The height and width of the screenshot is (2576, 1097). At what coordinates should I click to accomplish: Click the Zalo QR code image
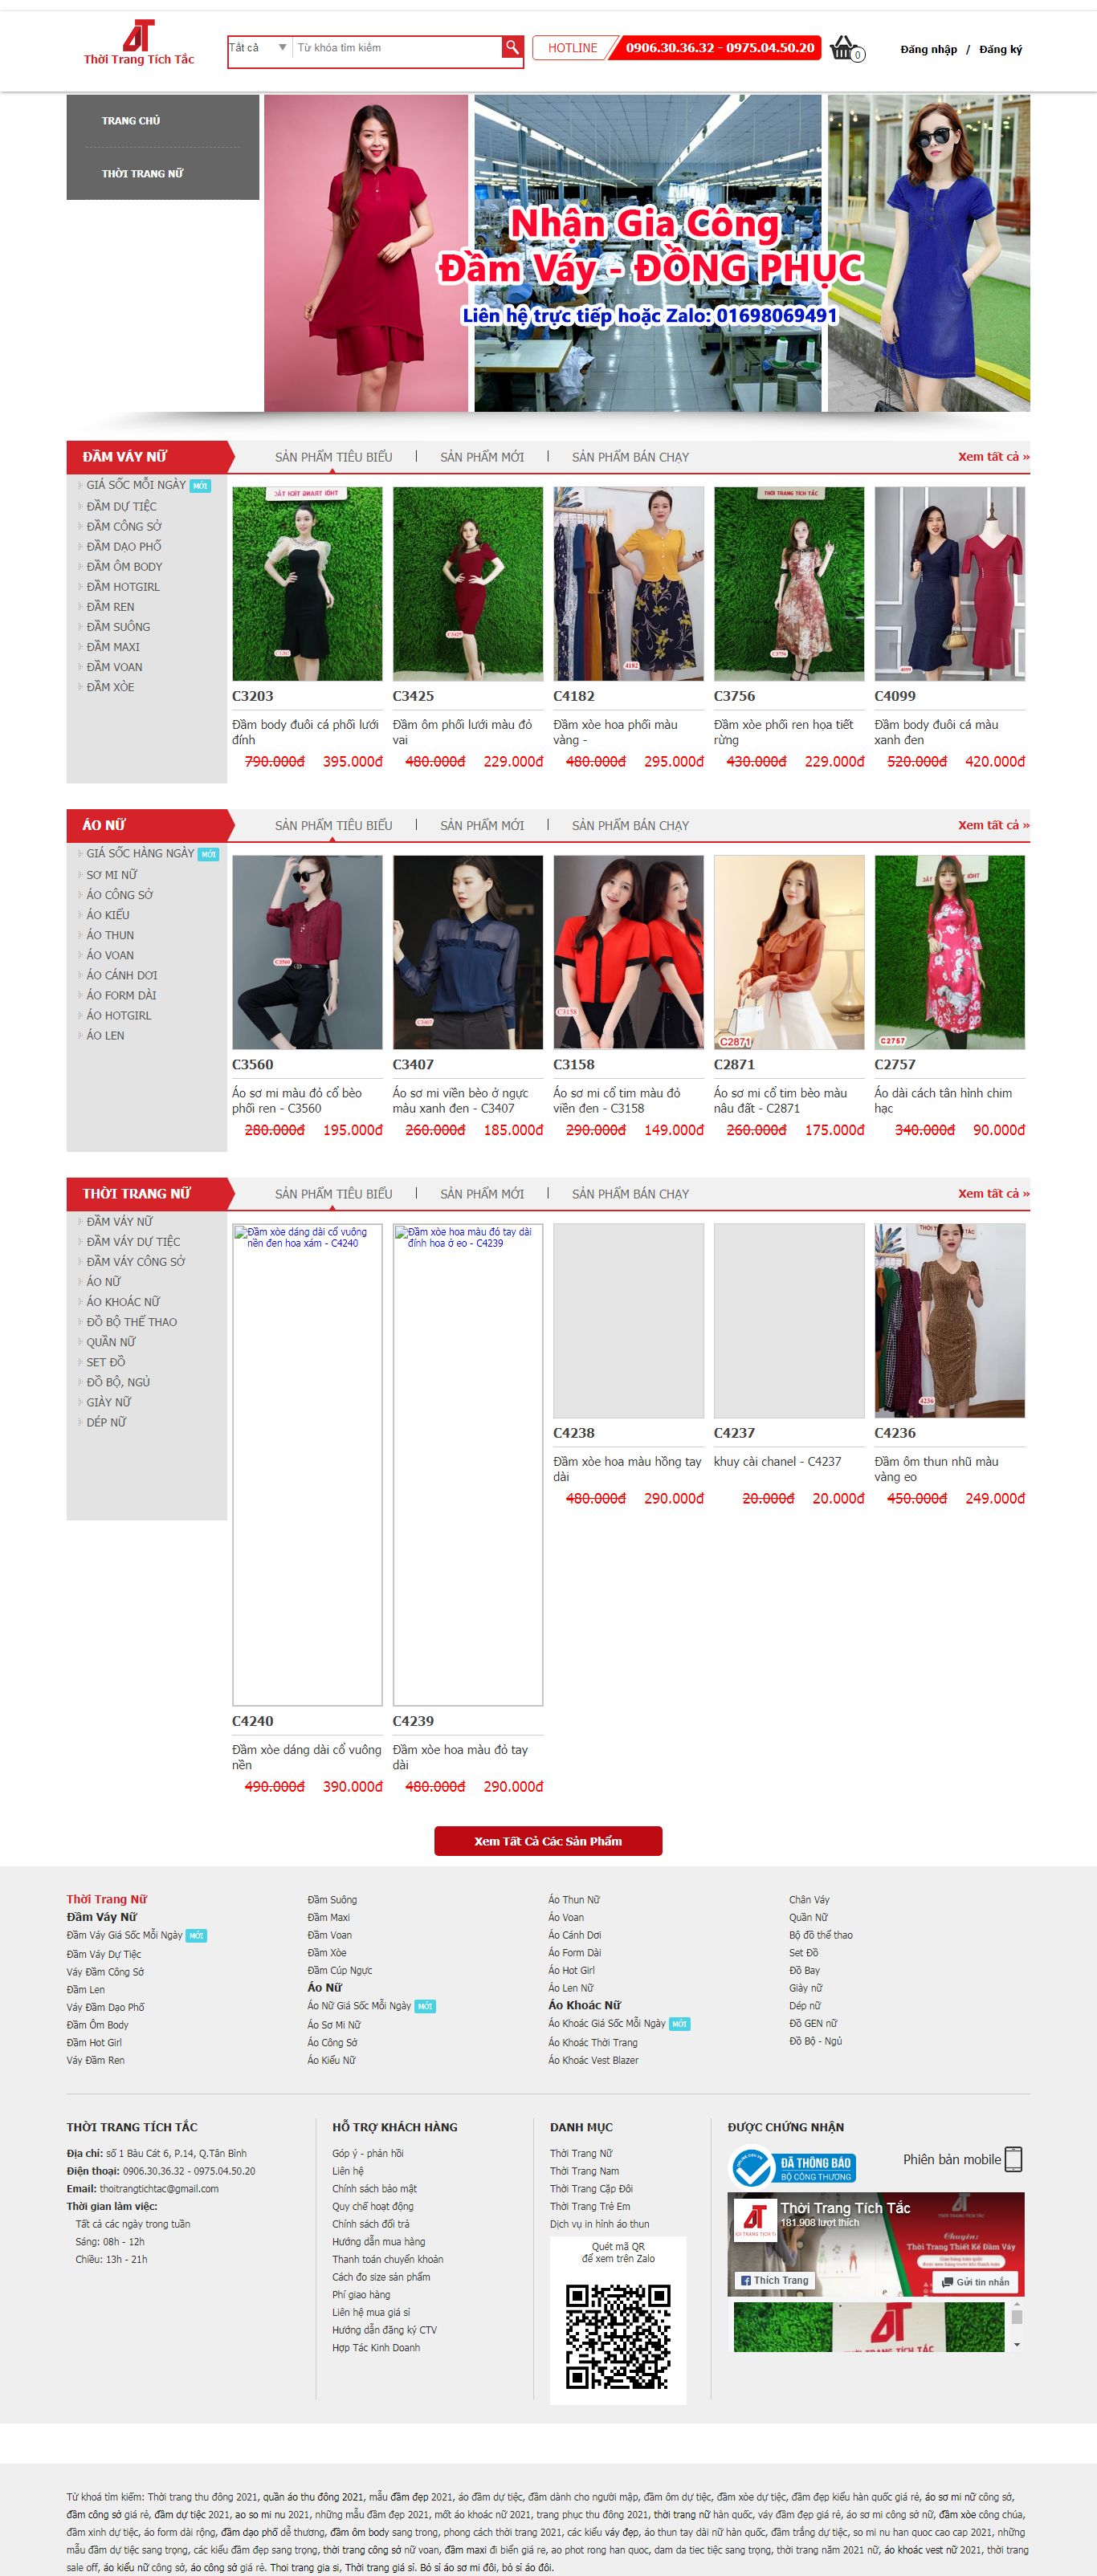coord(618,2335)
